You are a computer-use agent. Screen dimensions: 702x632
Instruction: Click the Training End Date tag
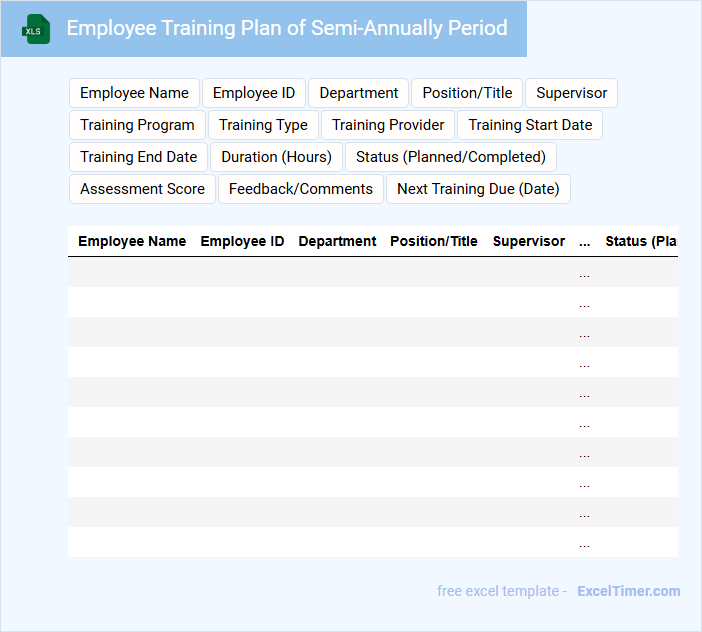pos(138,157)
